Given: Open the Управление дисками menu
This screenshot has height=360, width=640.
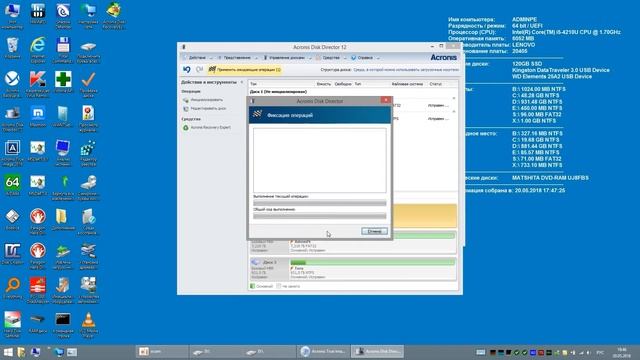Looking at the screenshot, I should click(287, 58).
